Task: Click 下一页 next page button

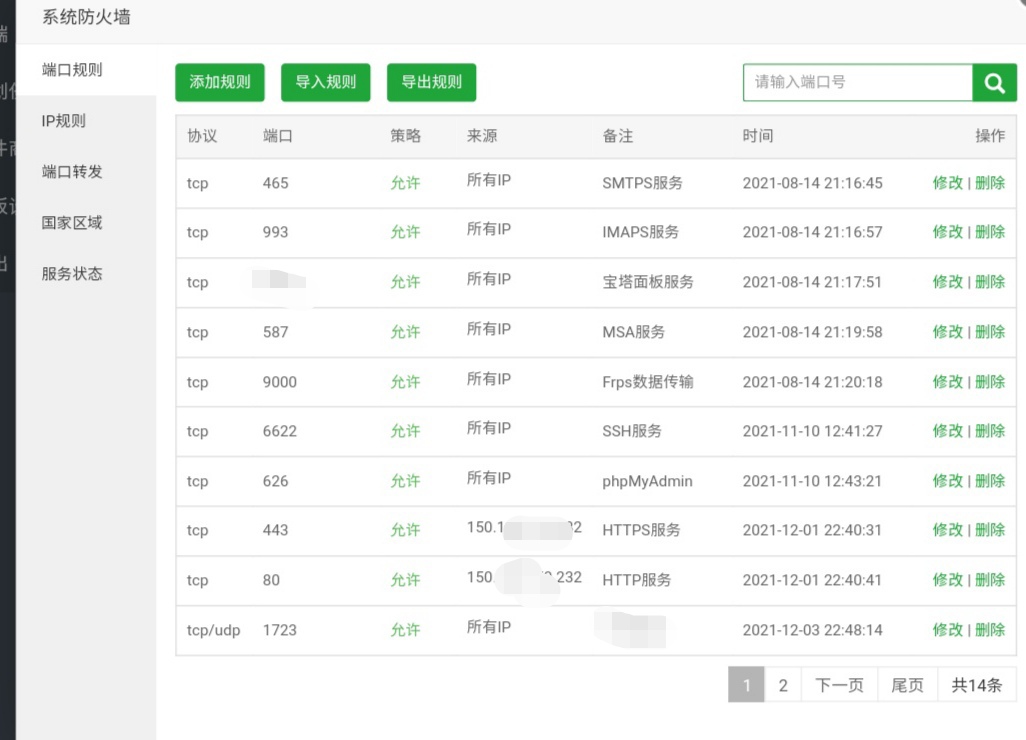Action: pyautogui.click(x=840, y=685)
